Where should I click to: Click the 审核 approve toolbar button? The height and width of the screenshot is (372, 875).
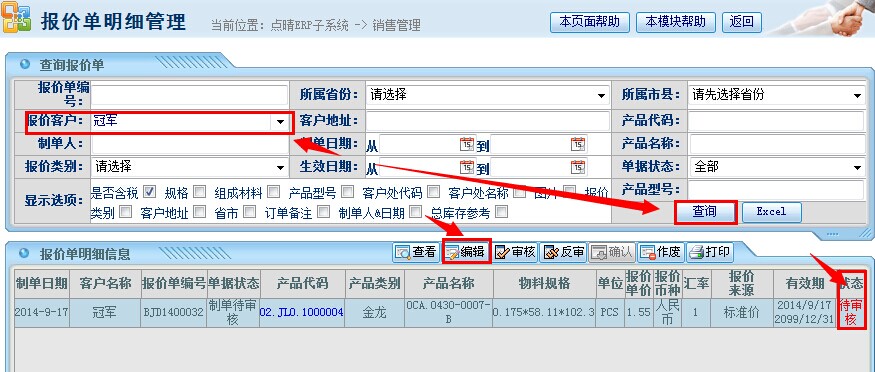pos(515,252)
